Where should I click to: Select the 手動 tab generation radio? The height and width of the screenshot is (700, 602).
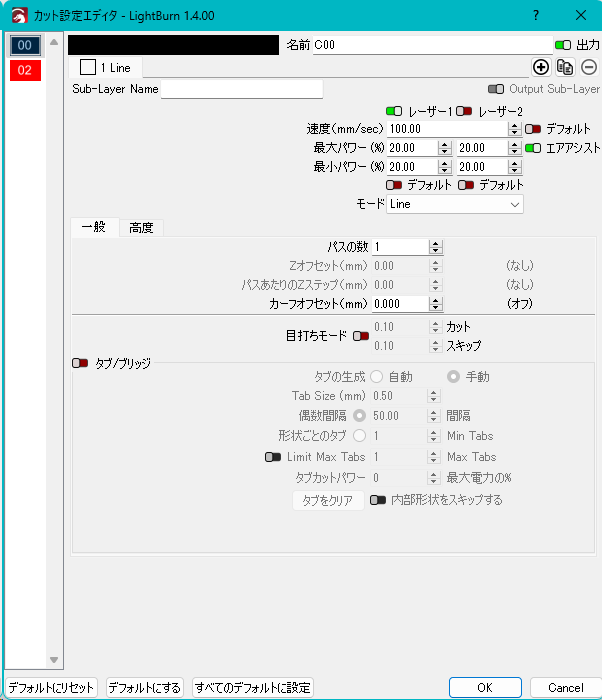tap(453, 377)
